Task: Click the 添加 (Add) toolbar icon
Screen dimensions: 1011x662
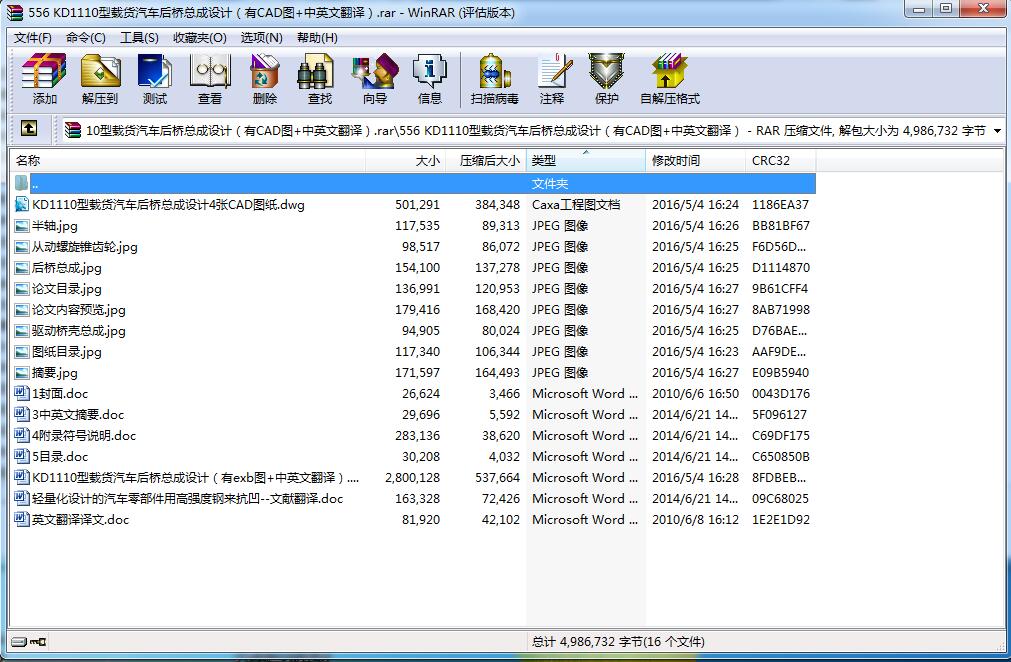Action: point(44,71)
